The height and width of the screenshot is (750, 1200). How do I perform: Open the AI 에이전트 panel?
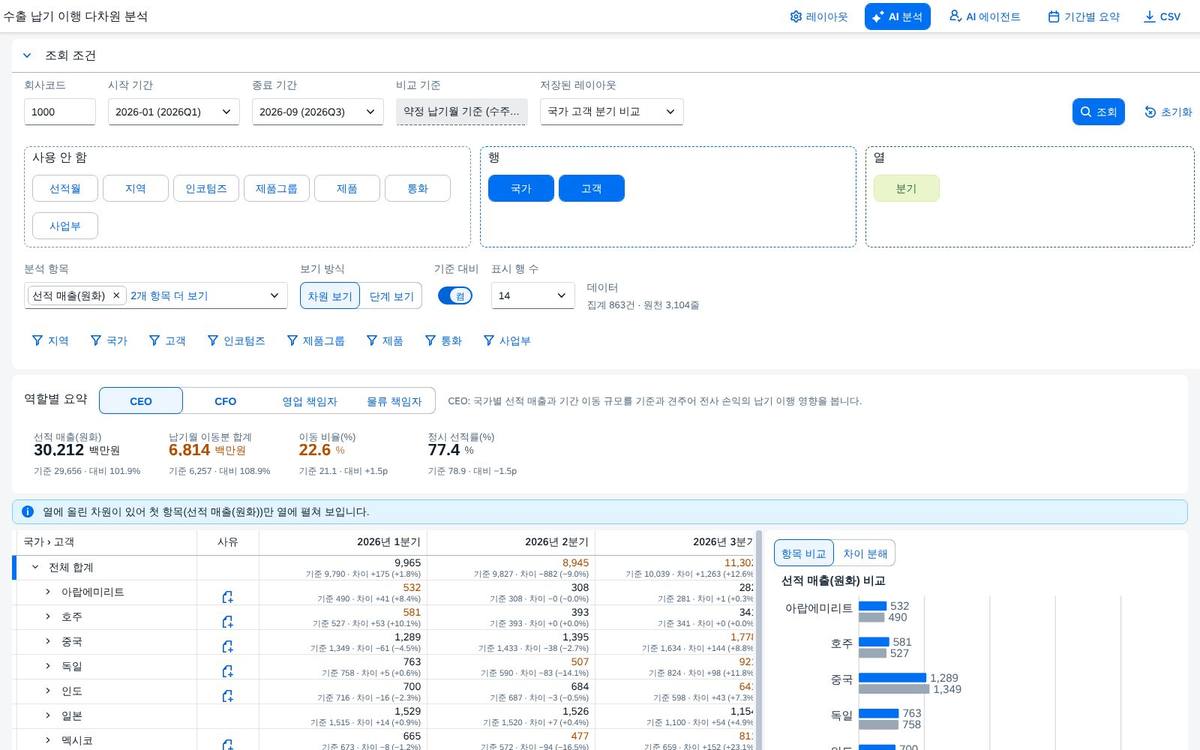click(x=984, y=17)
